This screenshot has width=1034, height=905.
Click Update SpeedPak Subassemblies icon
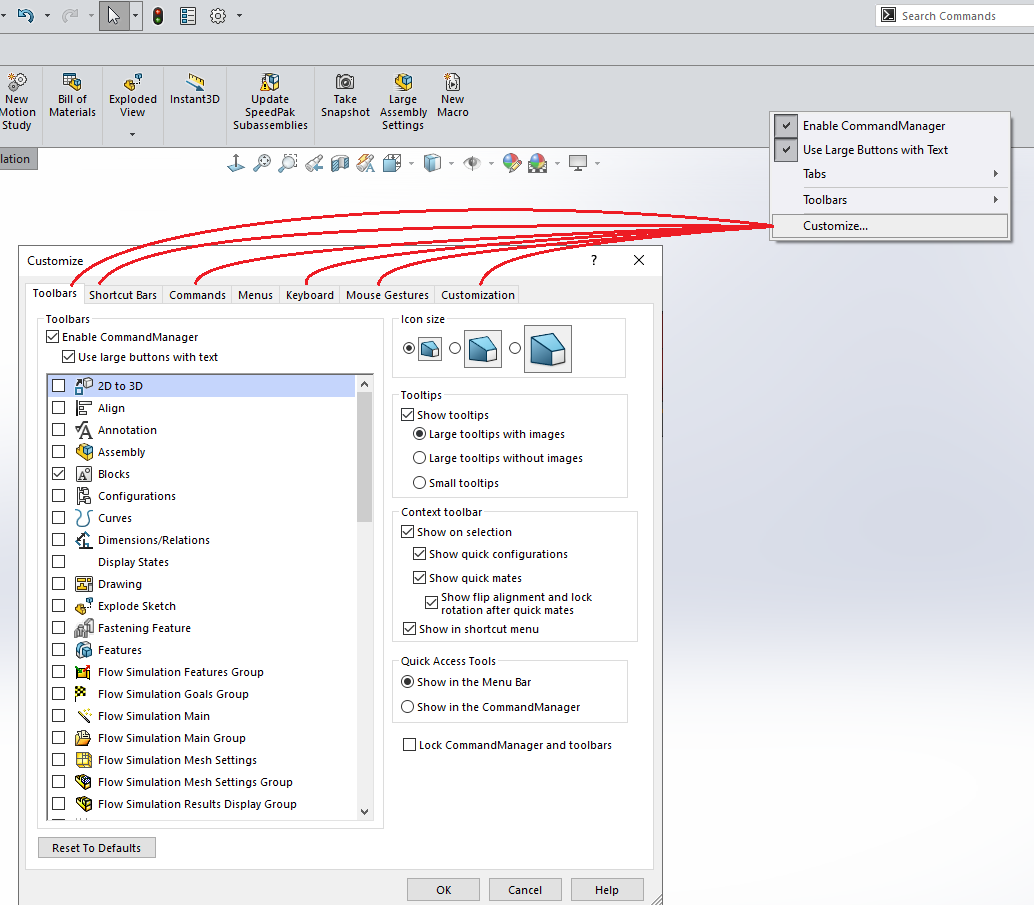pyautogui.click(x=270, y=83)
